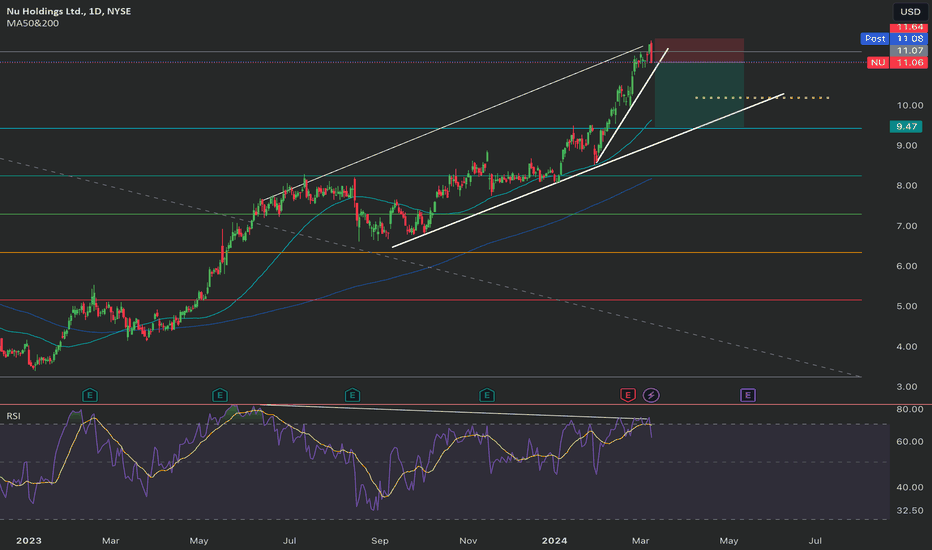Viewport: 932px width, 550px height.
Task: Click the 80.00 RSI axis value
Action: point(911,409)
